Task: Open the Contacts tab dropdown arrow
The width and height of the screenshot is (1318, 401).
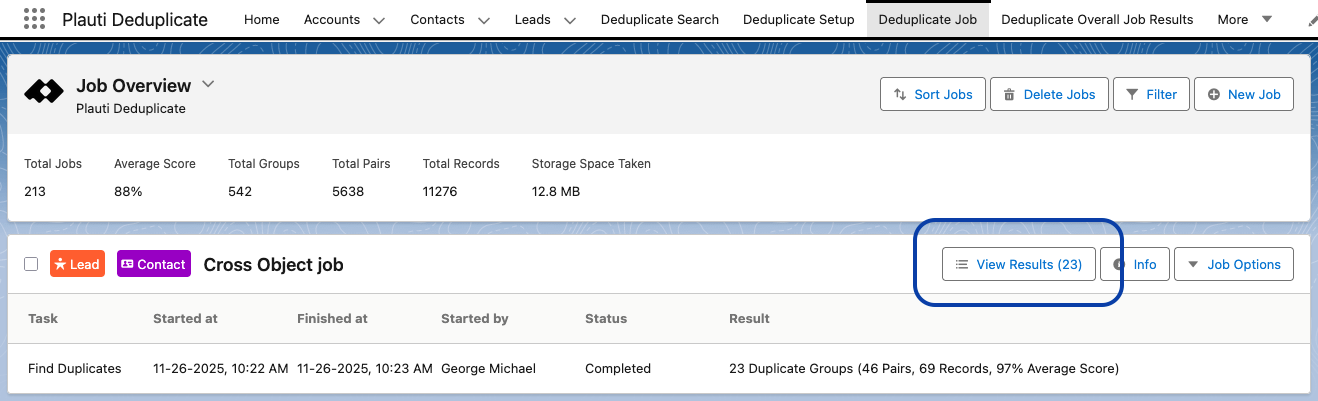Action: [x=483, y=20]
